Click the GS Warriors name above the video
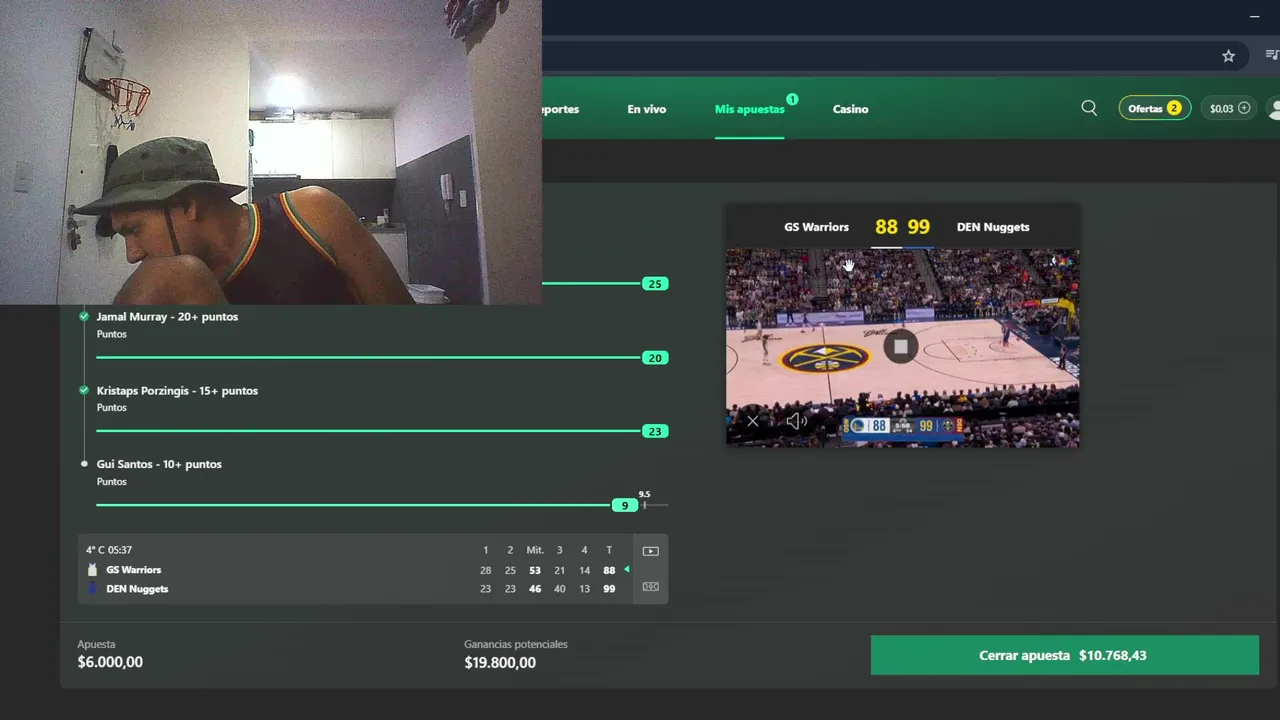 tap(816, 227)
